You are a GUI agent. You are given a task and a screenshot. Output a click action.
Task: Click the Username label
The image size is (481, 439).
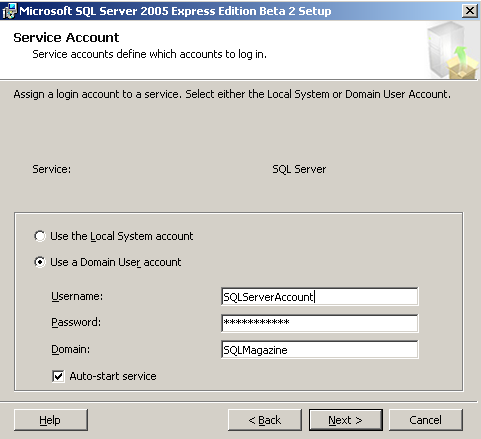click(77, 296)
